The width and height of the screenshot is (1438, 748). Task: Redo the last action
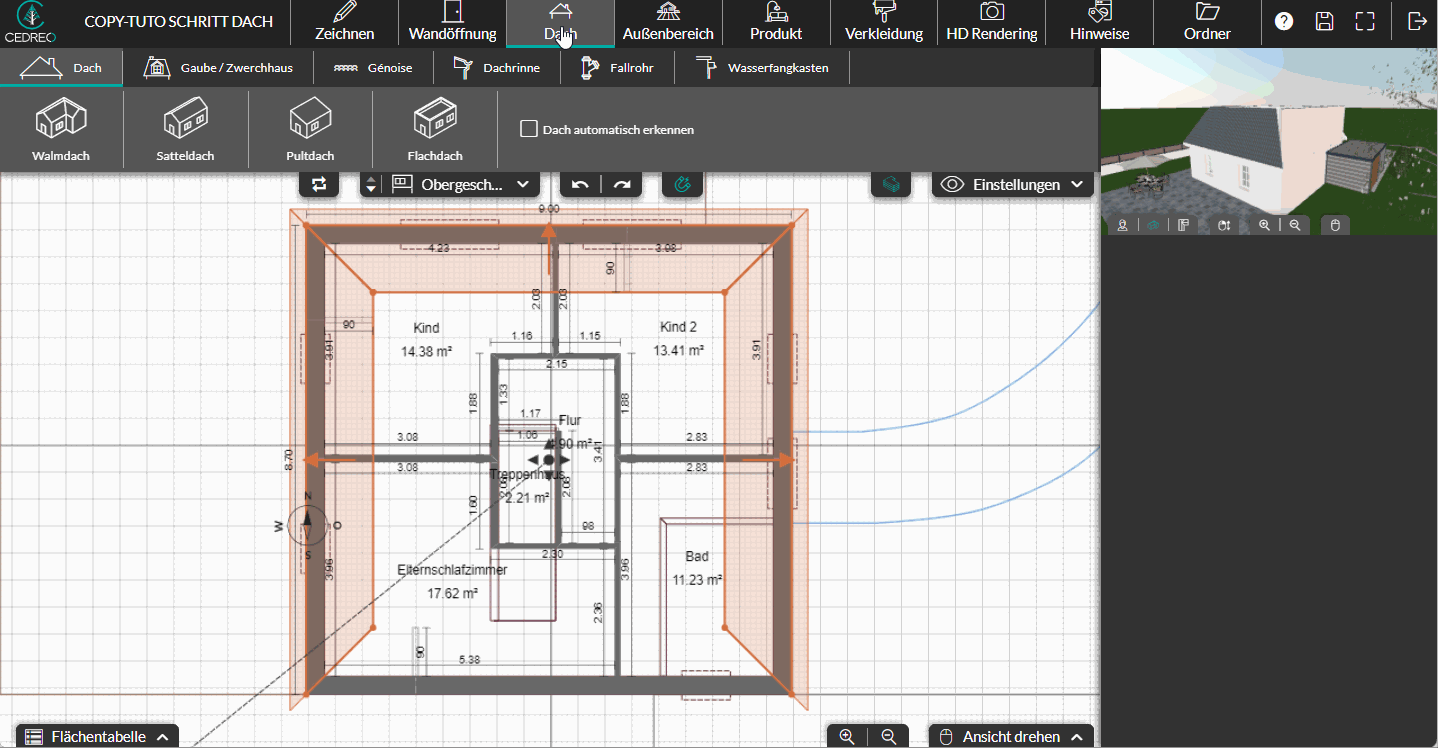coord(622,184)
